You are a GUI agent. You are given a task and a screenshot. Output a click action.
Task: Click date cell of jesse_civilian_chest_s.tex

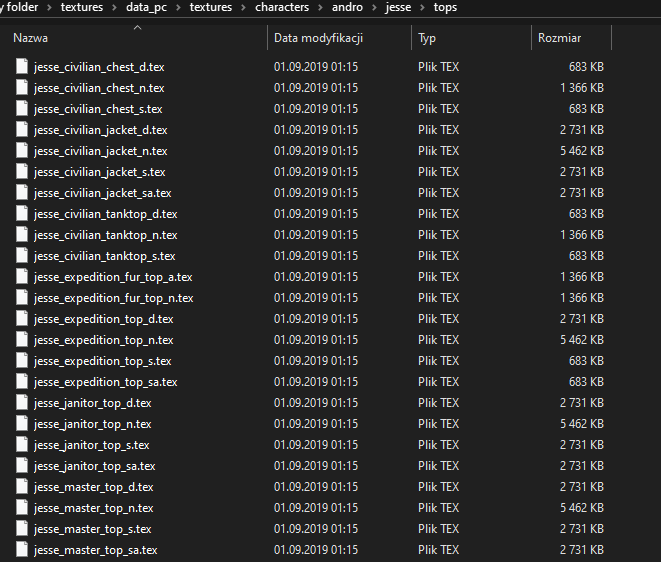316,109
